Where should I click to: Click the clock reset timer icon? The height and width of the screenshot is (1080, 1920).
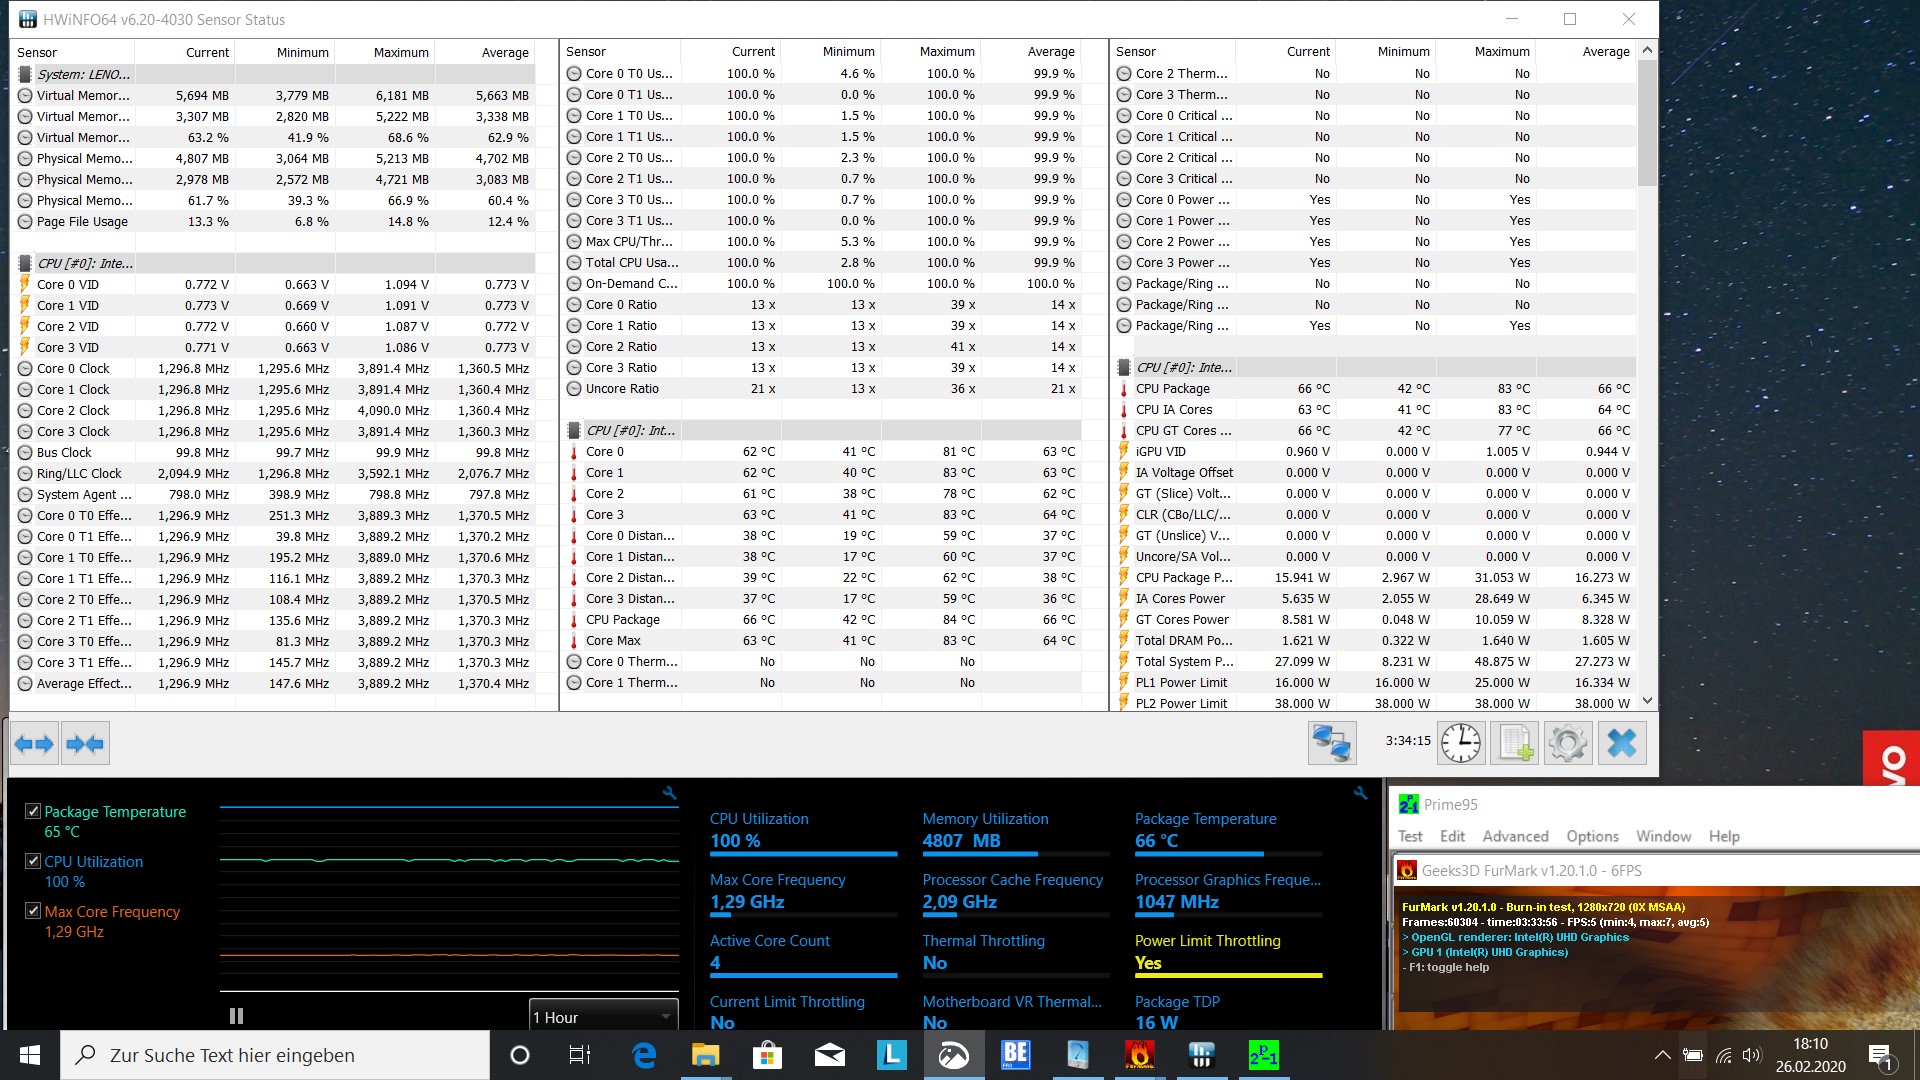click(x=1461, y=743)
